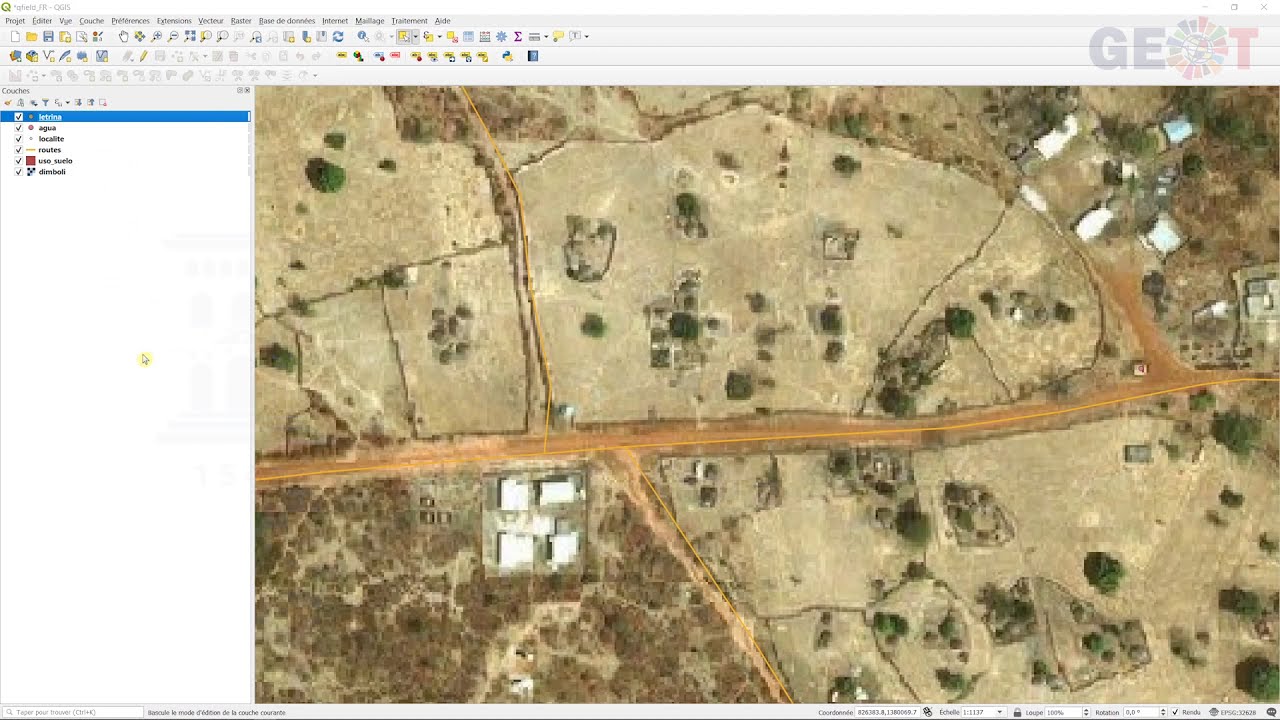Image resolution: width=1280 pixels, height=720 pixels.
Task: Click the Select Features tool
Action: coord(404,36)
